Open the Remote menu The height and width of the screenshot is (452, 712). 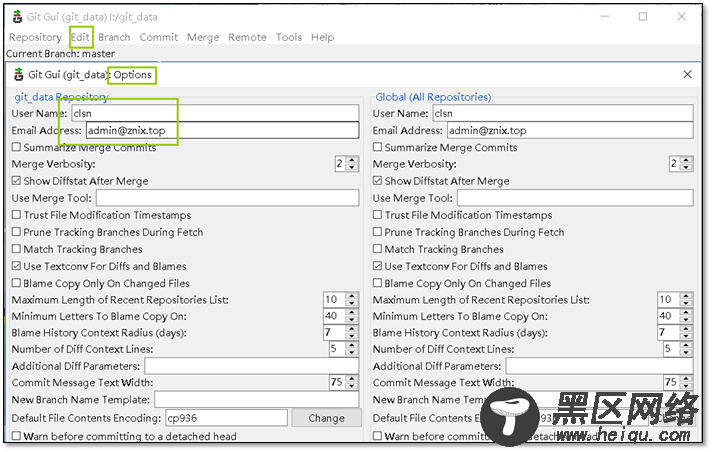247,37
